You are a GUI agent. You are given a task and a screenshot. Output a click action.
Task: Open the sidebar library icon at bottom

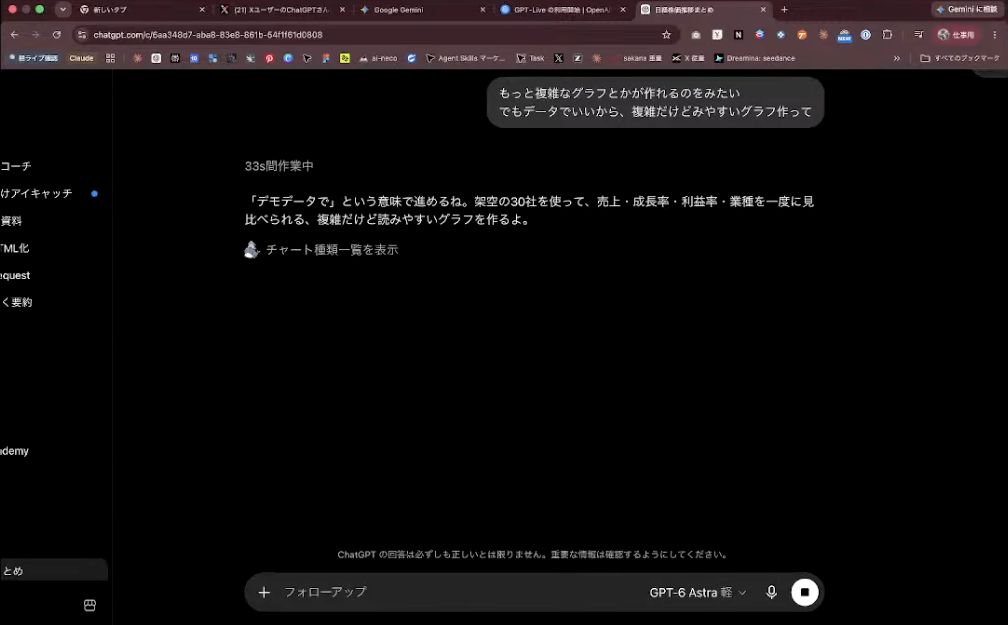point(90,605)
